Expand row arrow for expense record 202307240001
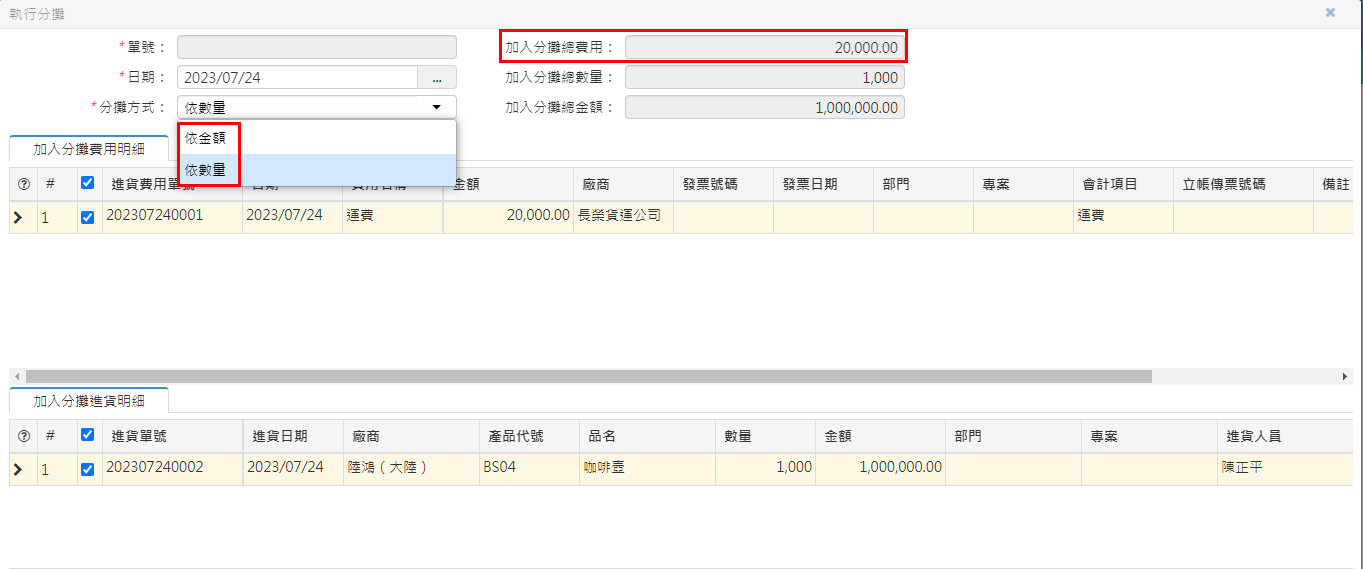 click(x=18, y=217)
